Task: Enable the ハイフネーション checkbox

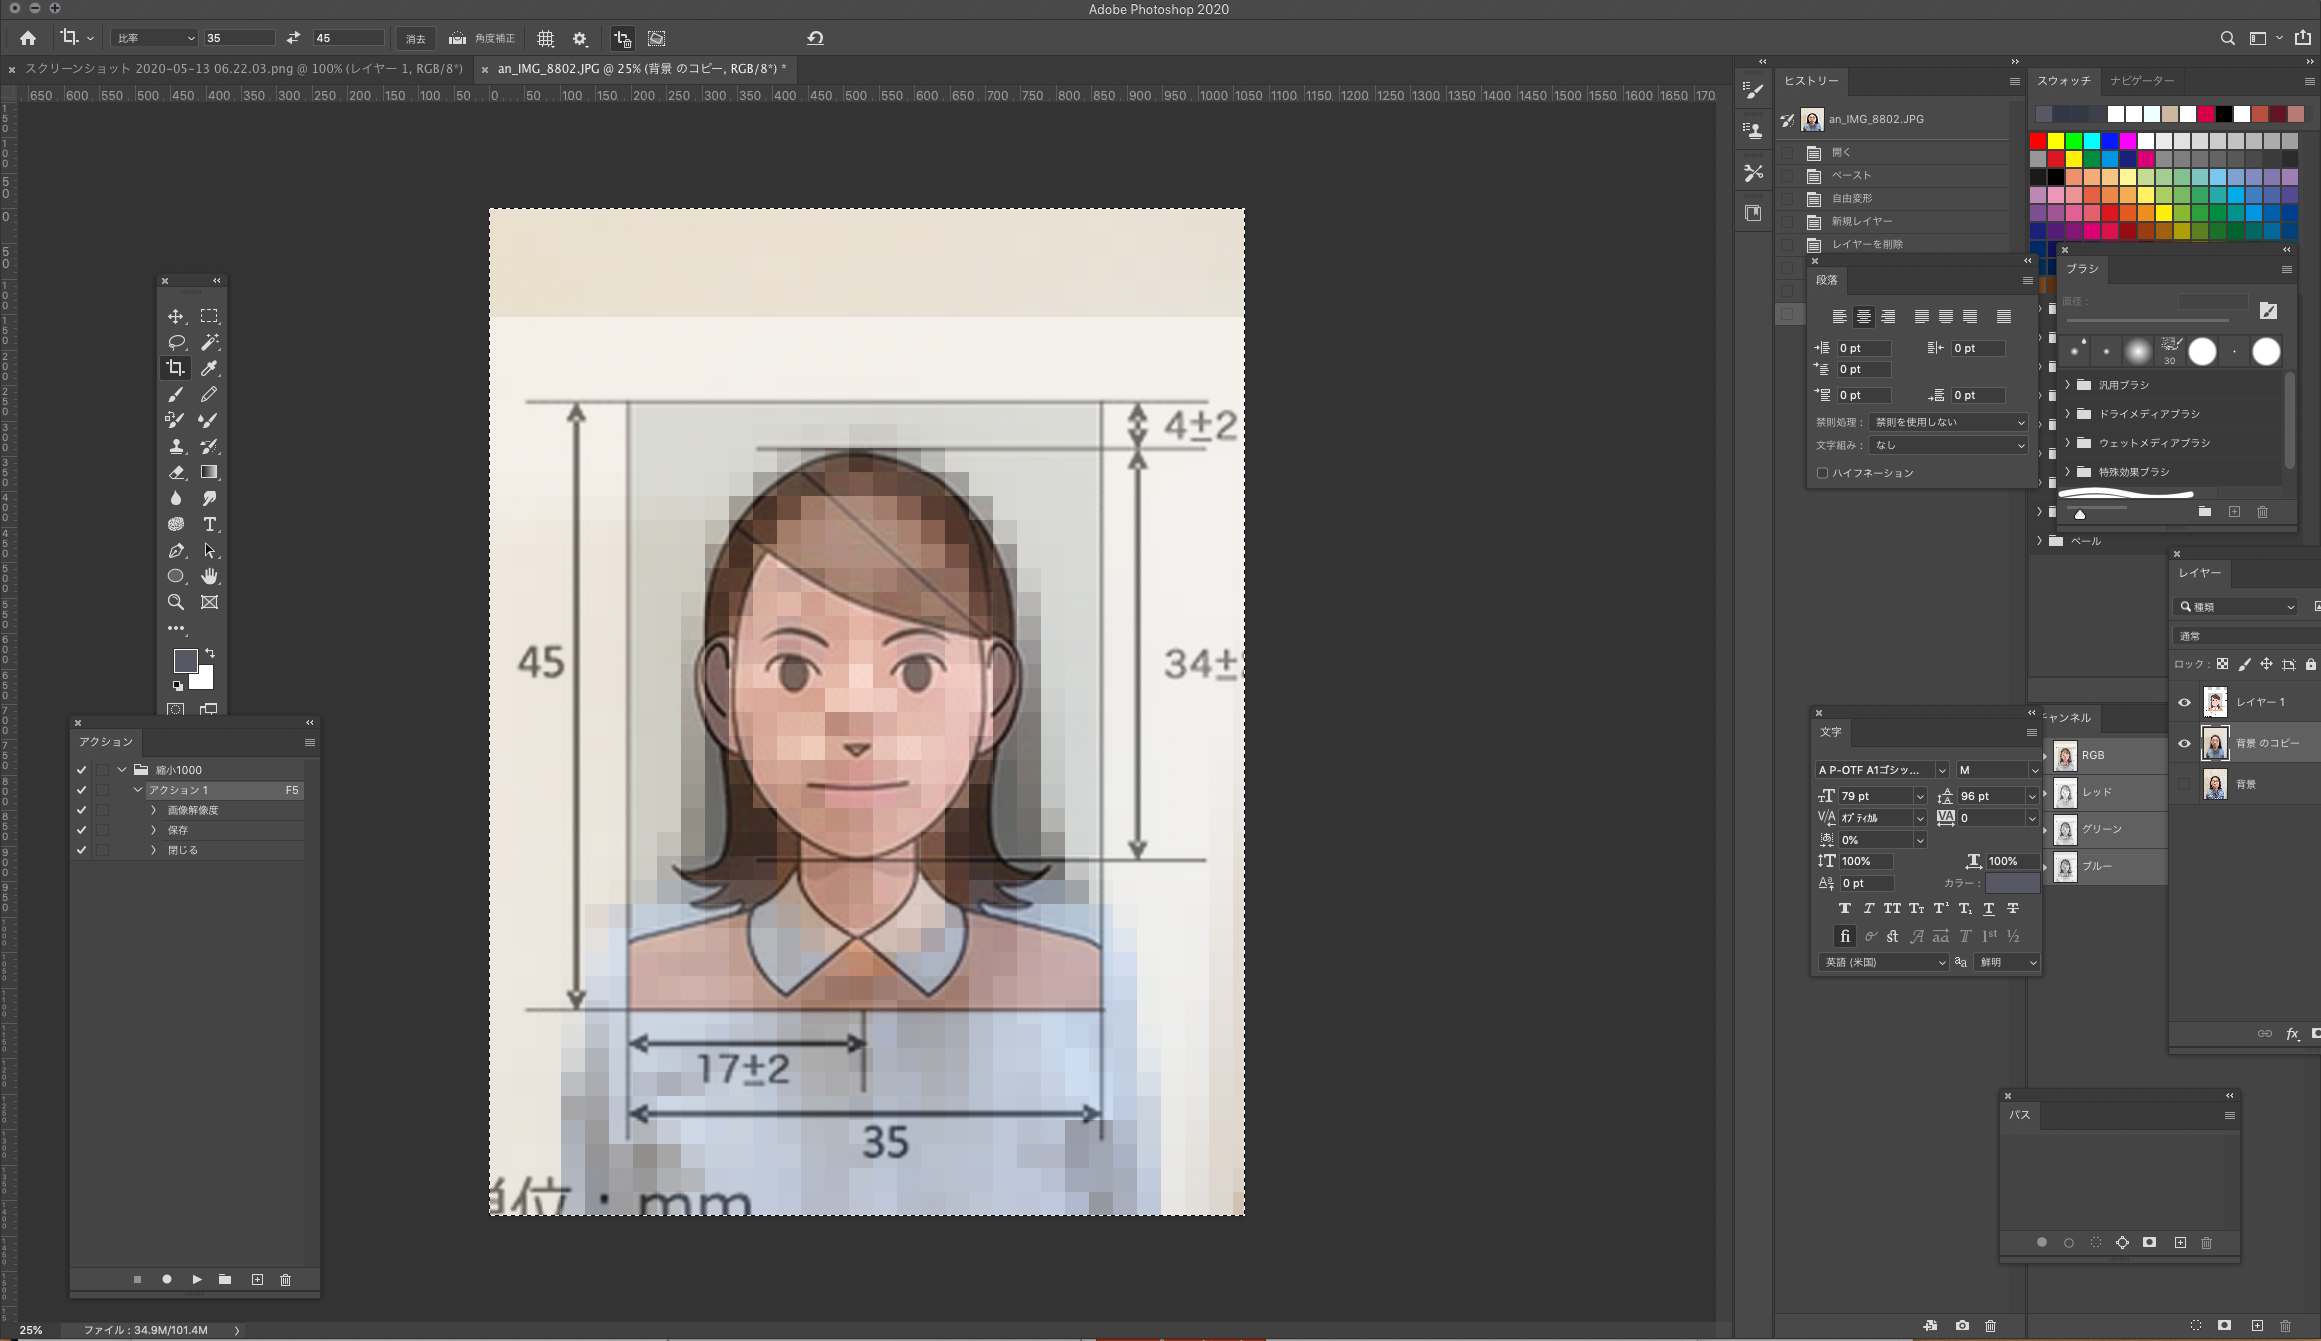Action: [x=1822, y=473]
